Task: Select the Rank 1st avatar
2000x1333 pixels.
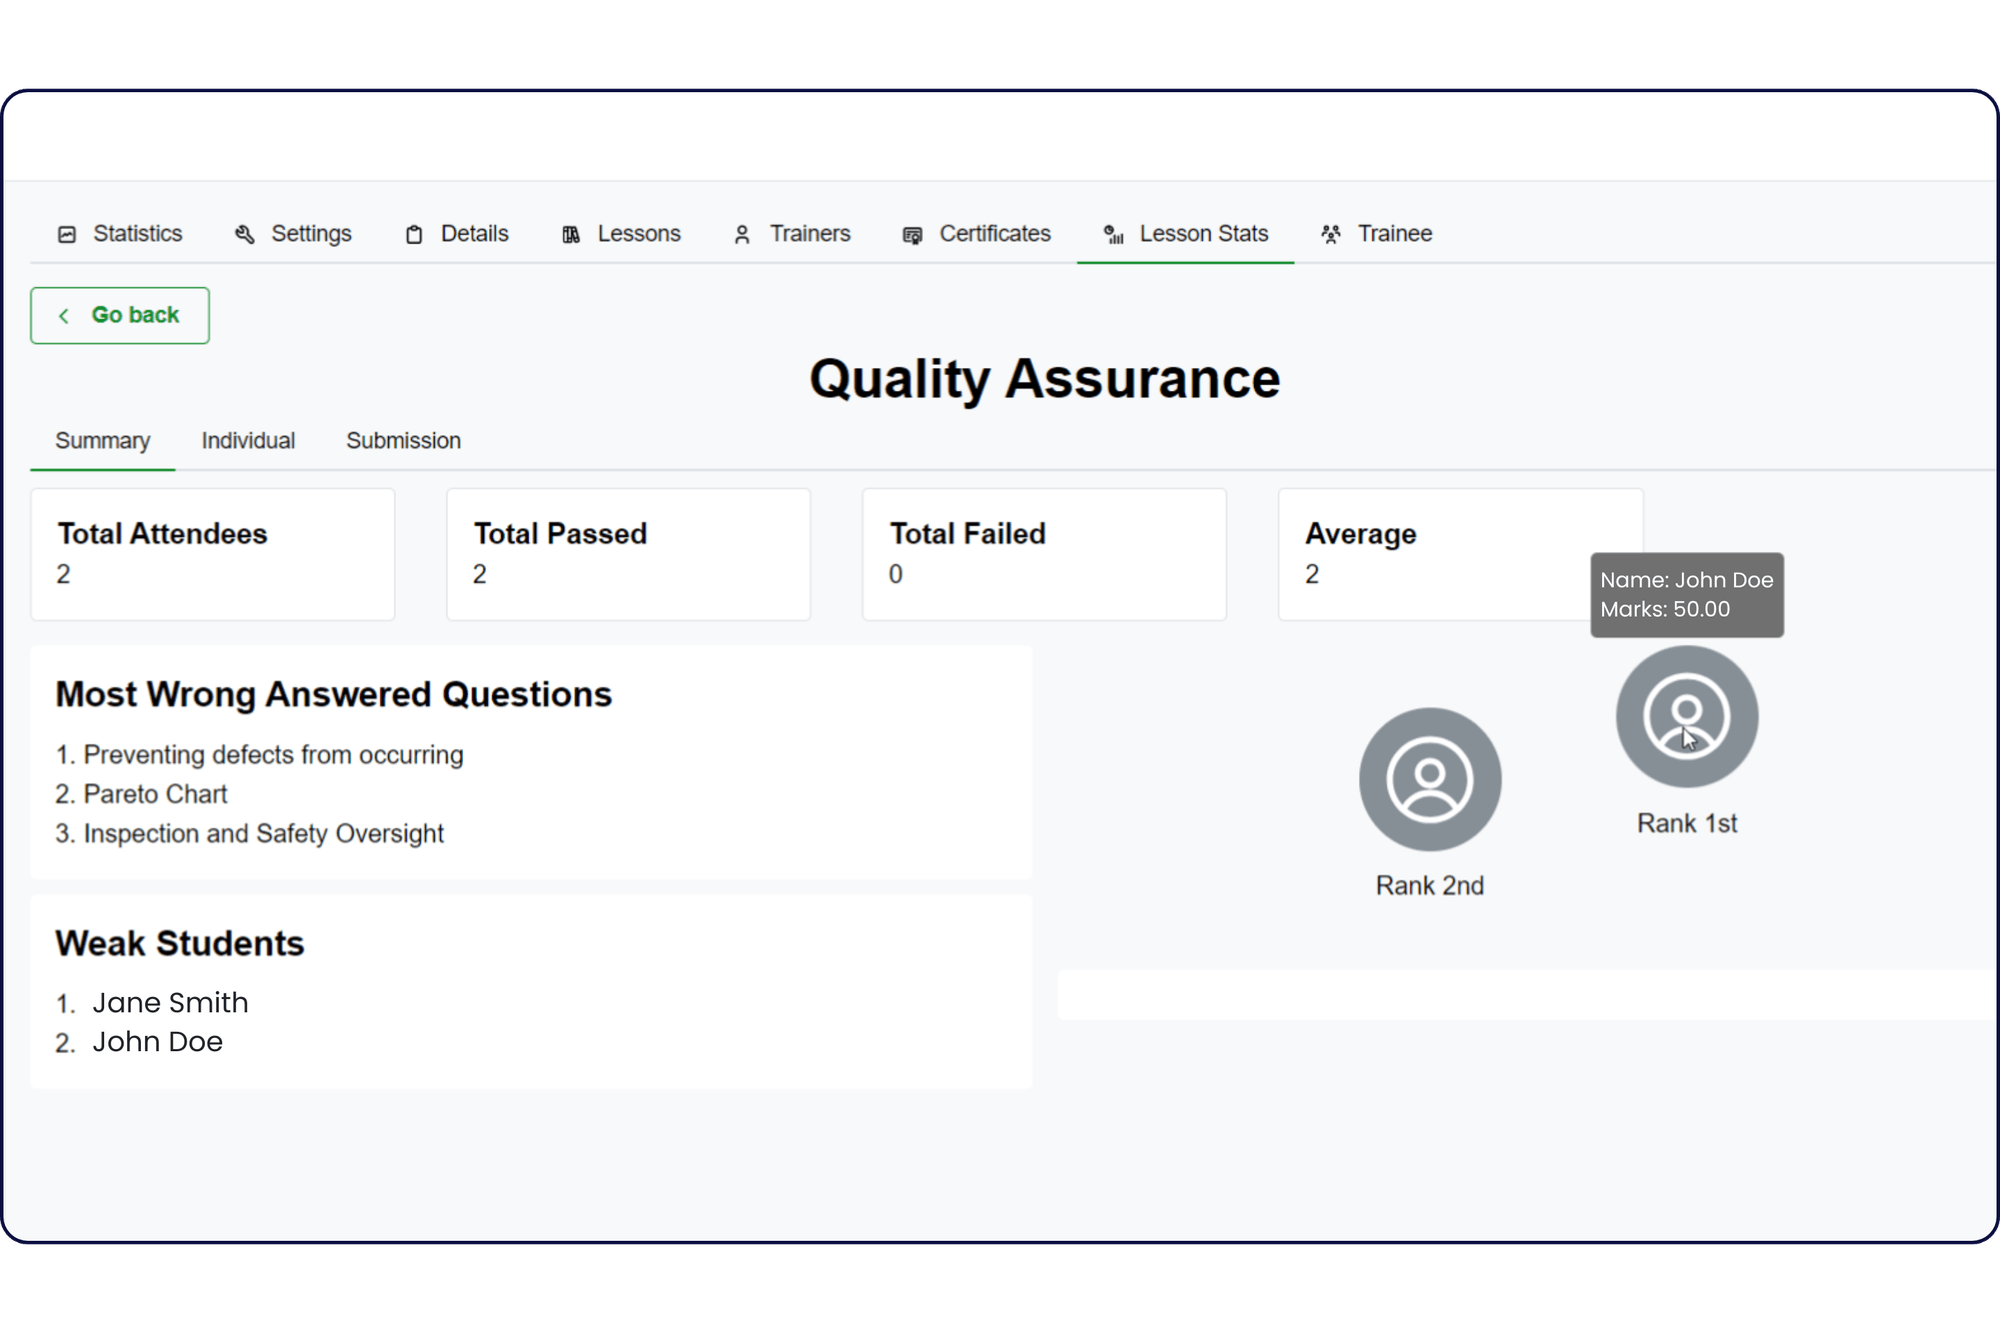Action: coord(1686,716)
